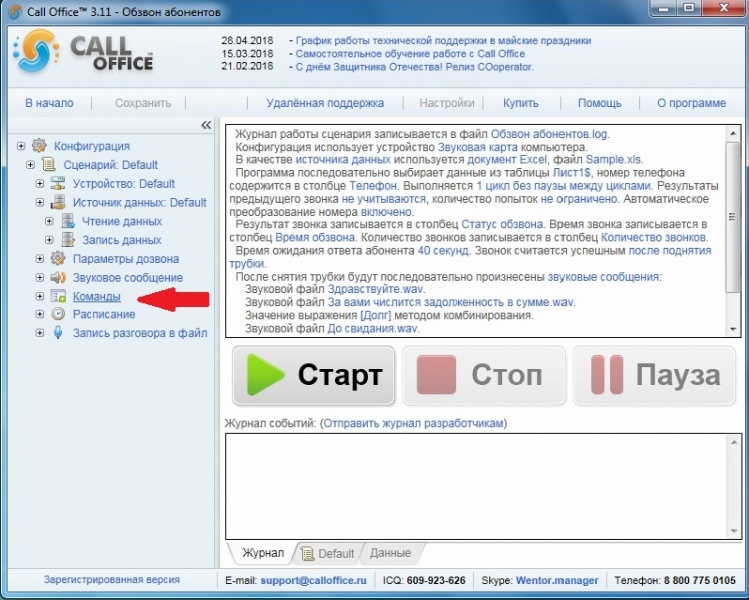Screen dimensions: 749x600
Task: Click the Пауза button
Action: click(654, 376)
